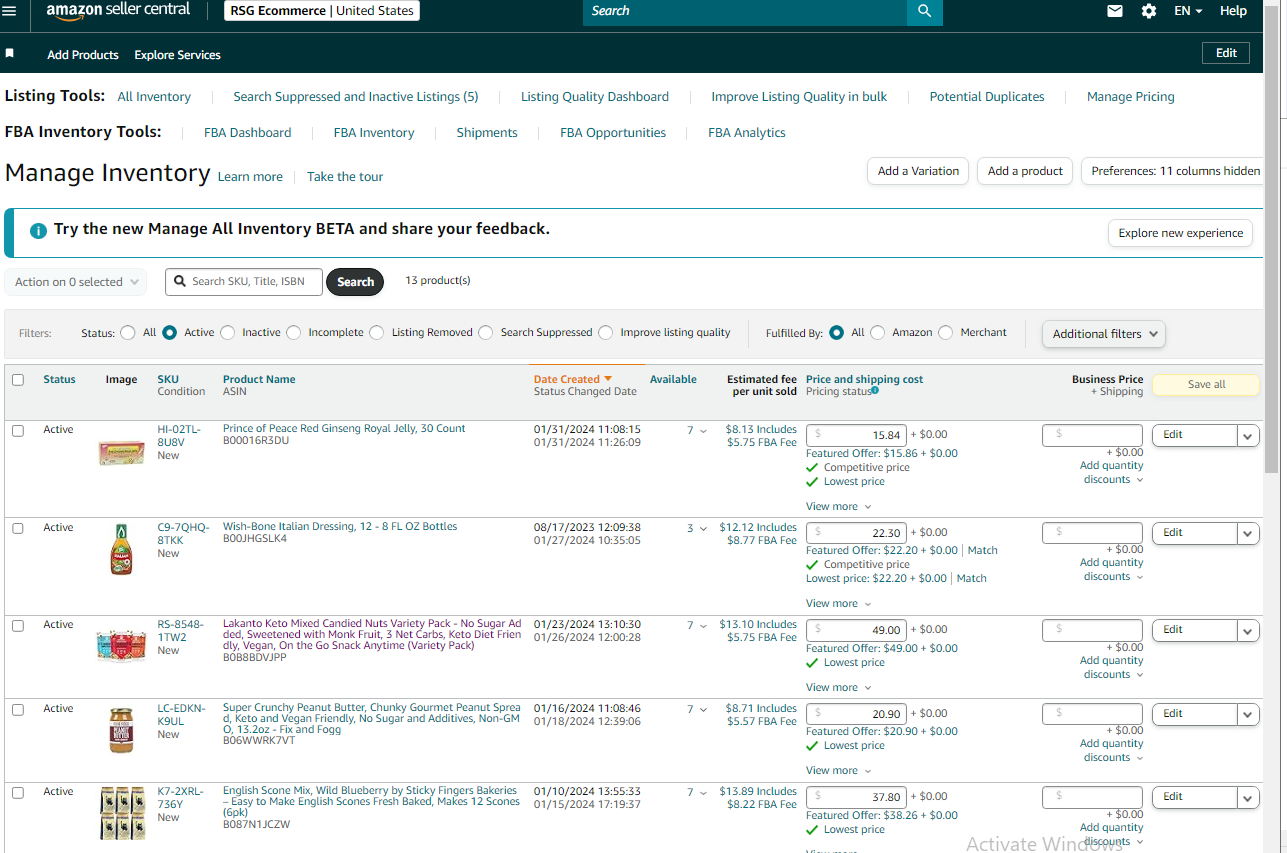Click the black Search button
1287x853 pixels.
click(x=355, y=282)
